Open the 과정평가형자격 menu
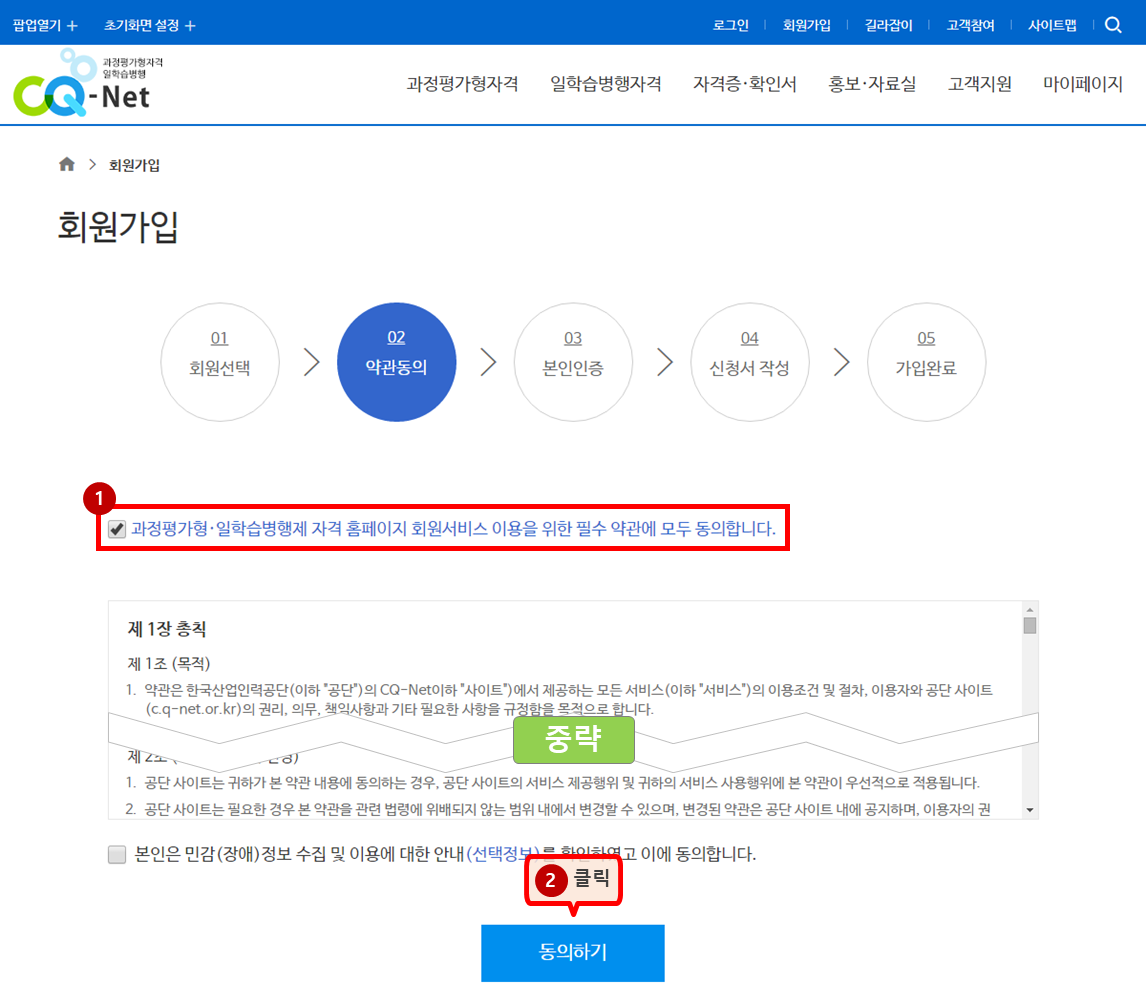The height and width of the screenshot is (1002, 1146). pos(463,84)
